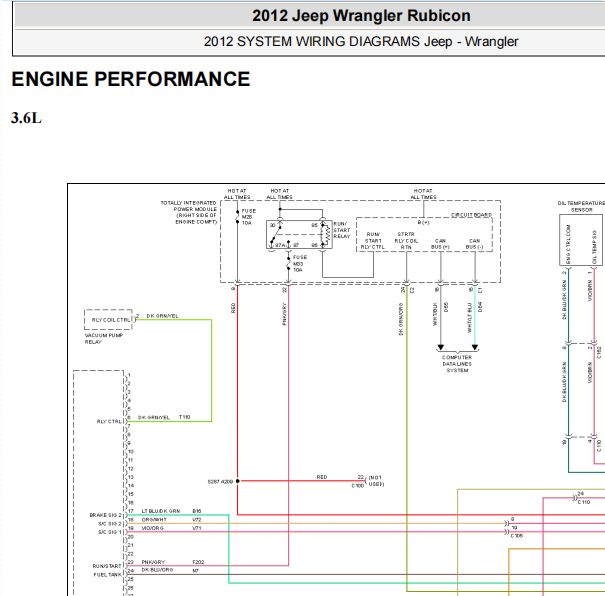The width and height of the screenshot is (605, 596).
Task: Click the "RUN/START" pin 23 label
Action: (107, 566)
